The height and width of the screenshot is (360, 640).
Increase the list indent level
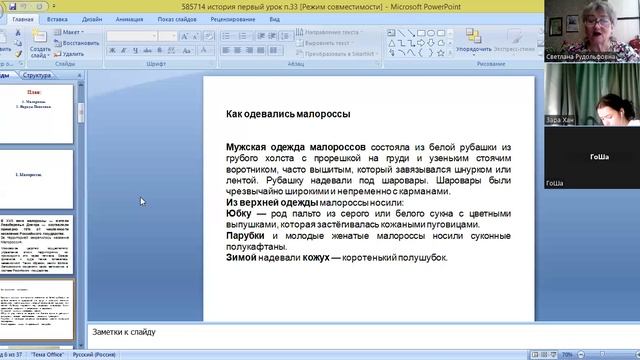[272, 36]
